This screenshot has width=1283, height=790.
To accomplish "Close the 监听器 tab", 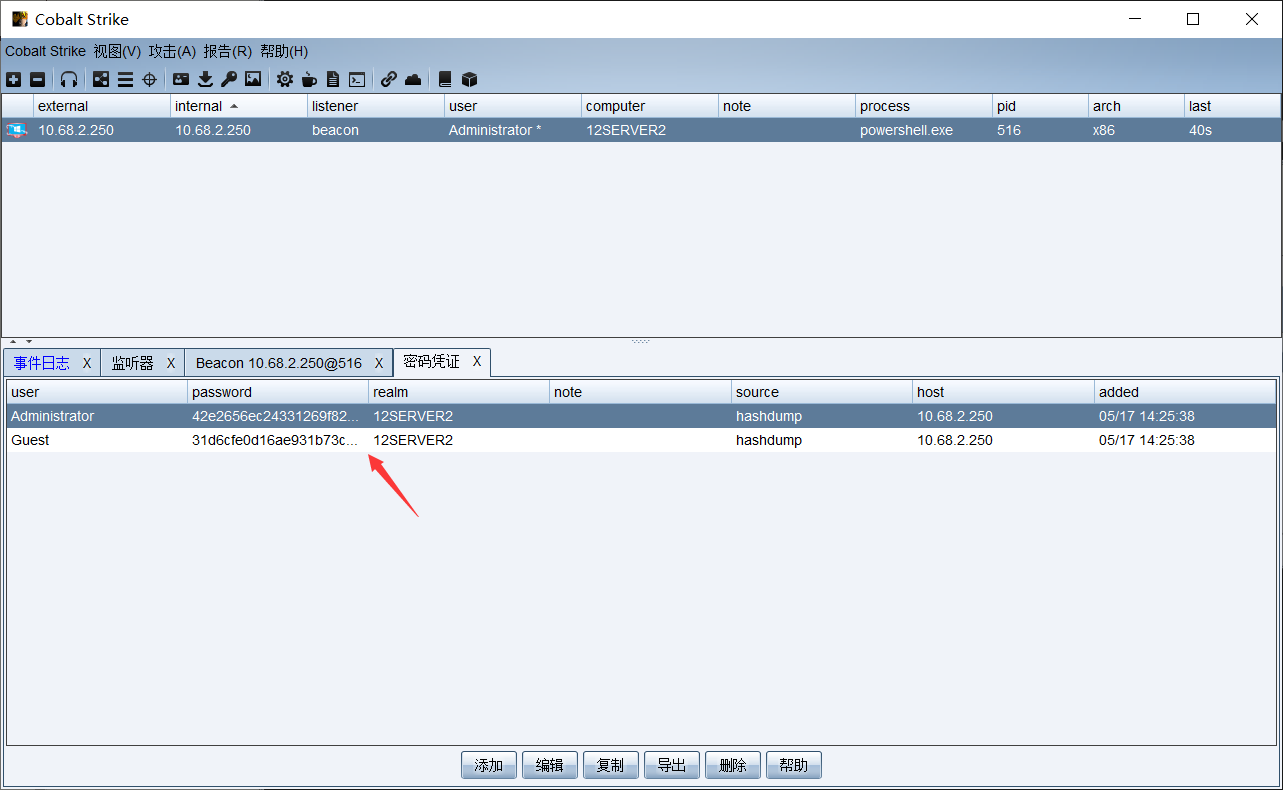I will coord(171,363).
